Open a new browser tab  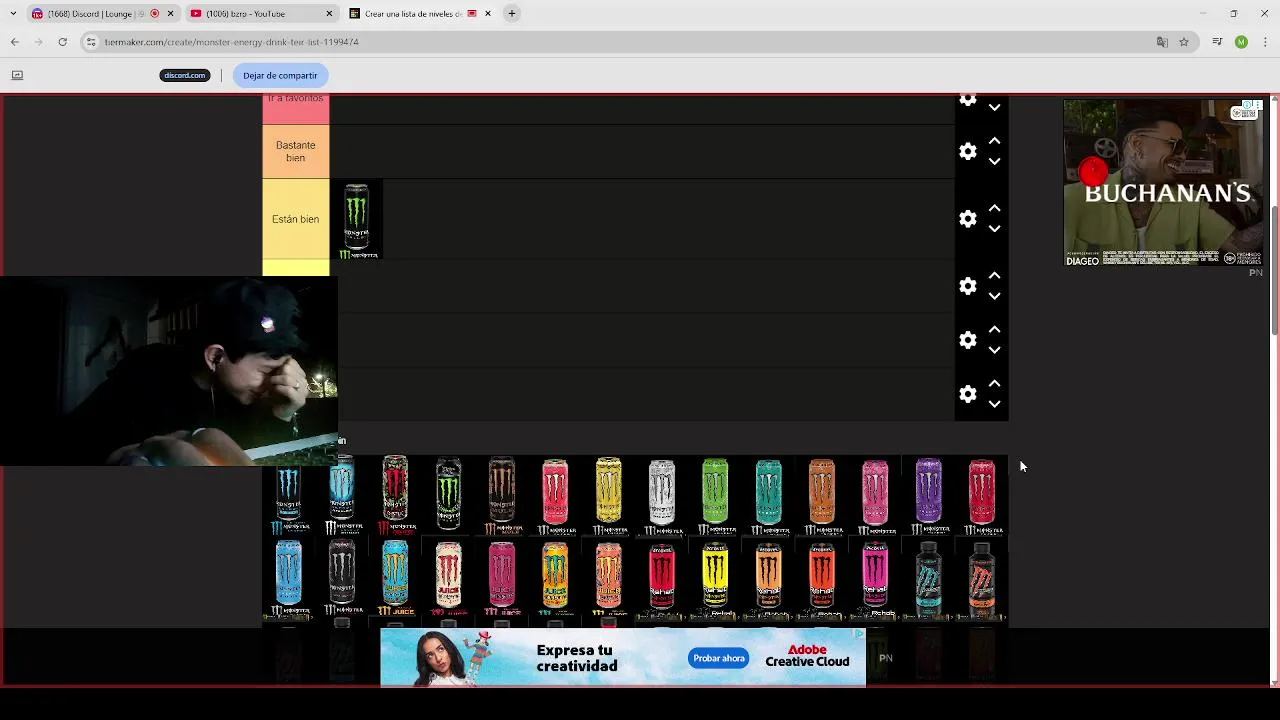click(511, 14)
